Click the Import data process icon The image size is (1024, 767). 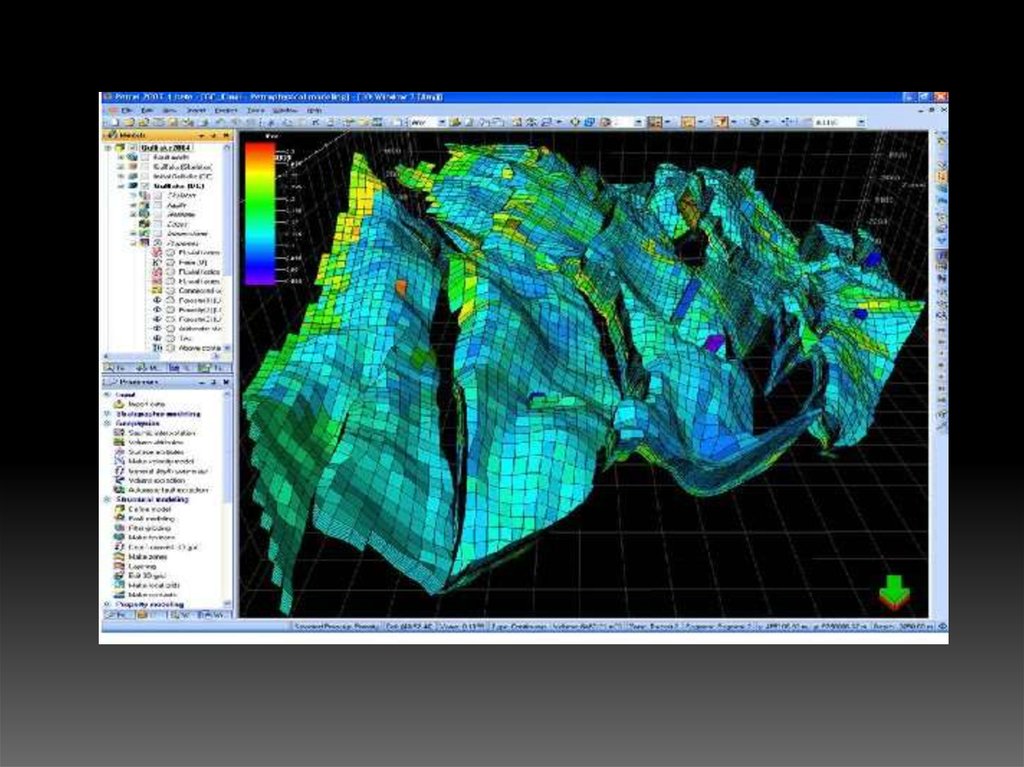(119, 404)
